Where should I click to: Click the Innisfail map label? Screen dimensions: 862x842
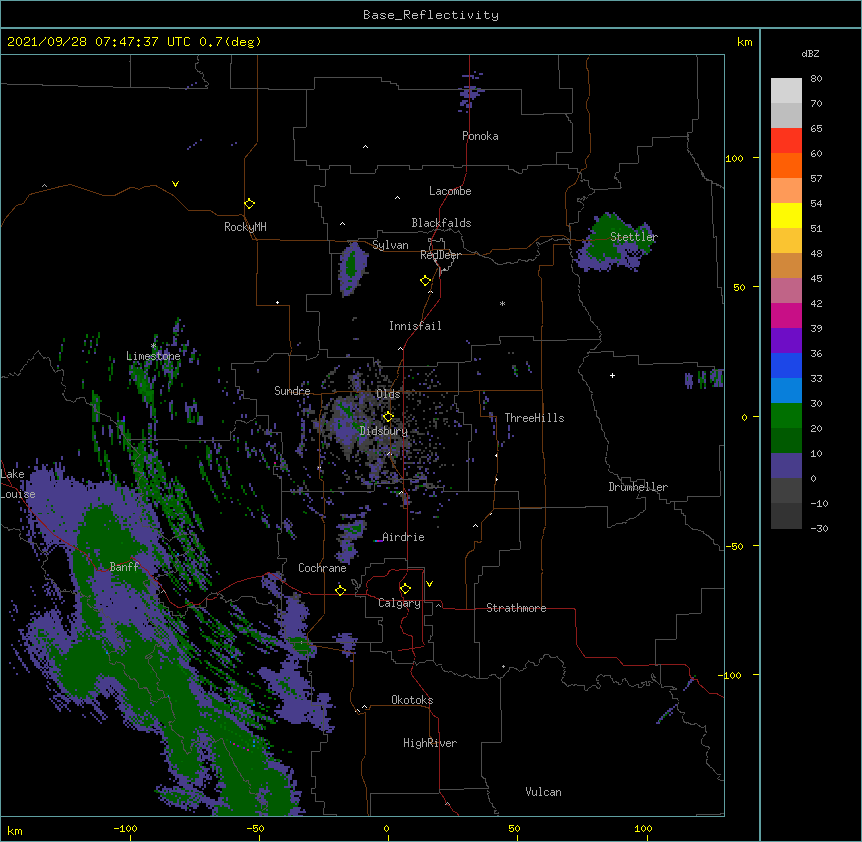click(x=415, y=326)
